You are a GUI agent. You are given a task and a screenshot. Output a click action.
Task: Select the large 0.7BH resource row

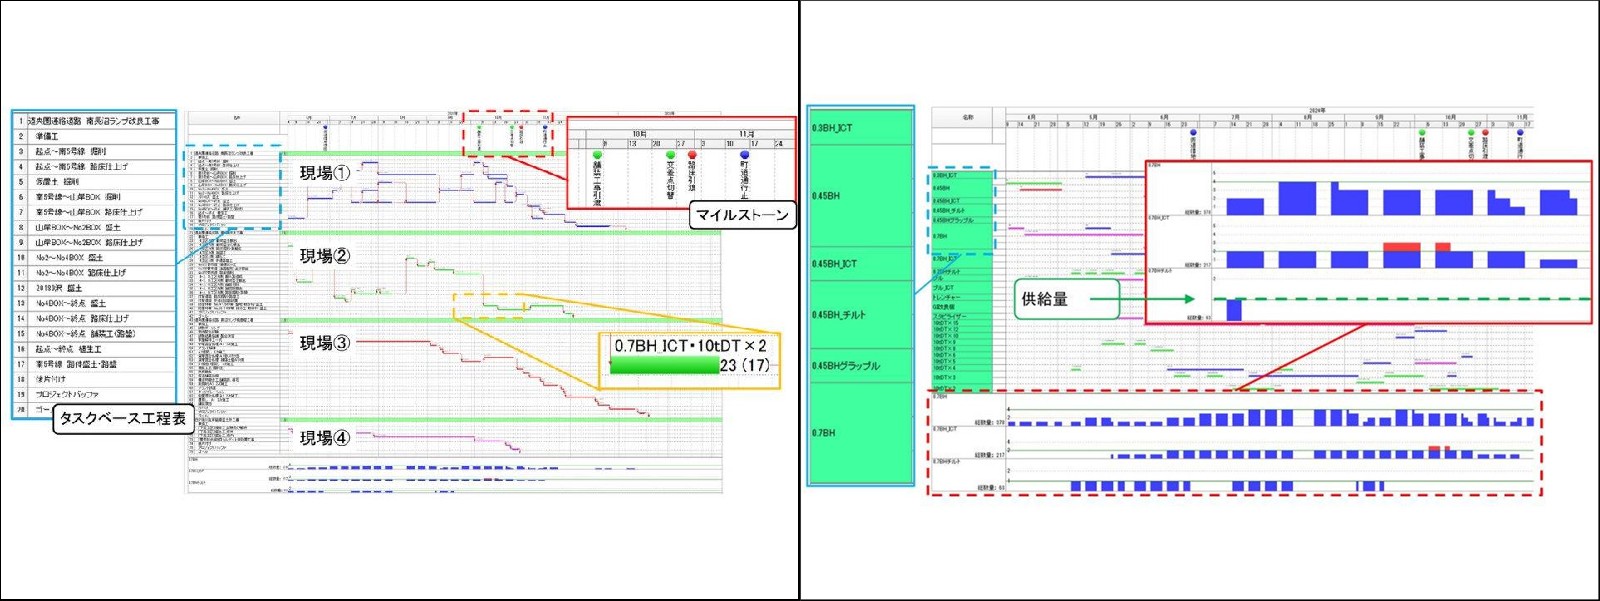(860, 433)
